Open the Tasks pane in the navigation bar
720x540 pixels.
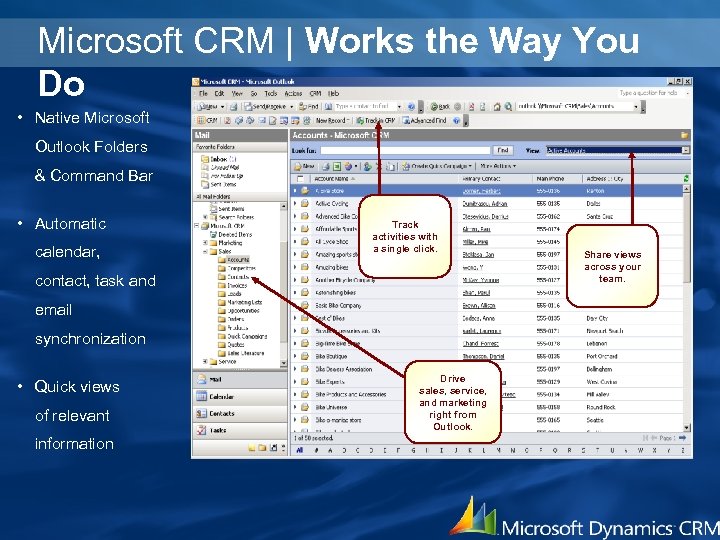click(240, 430)
